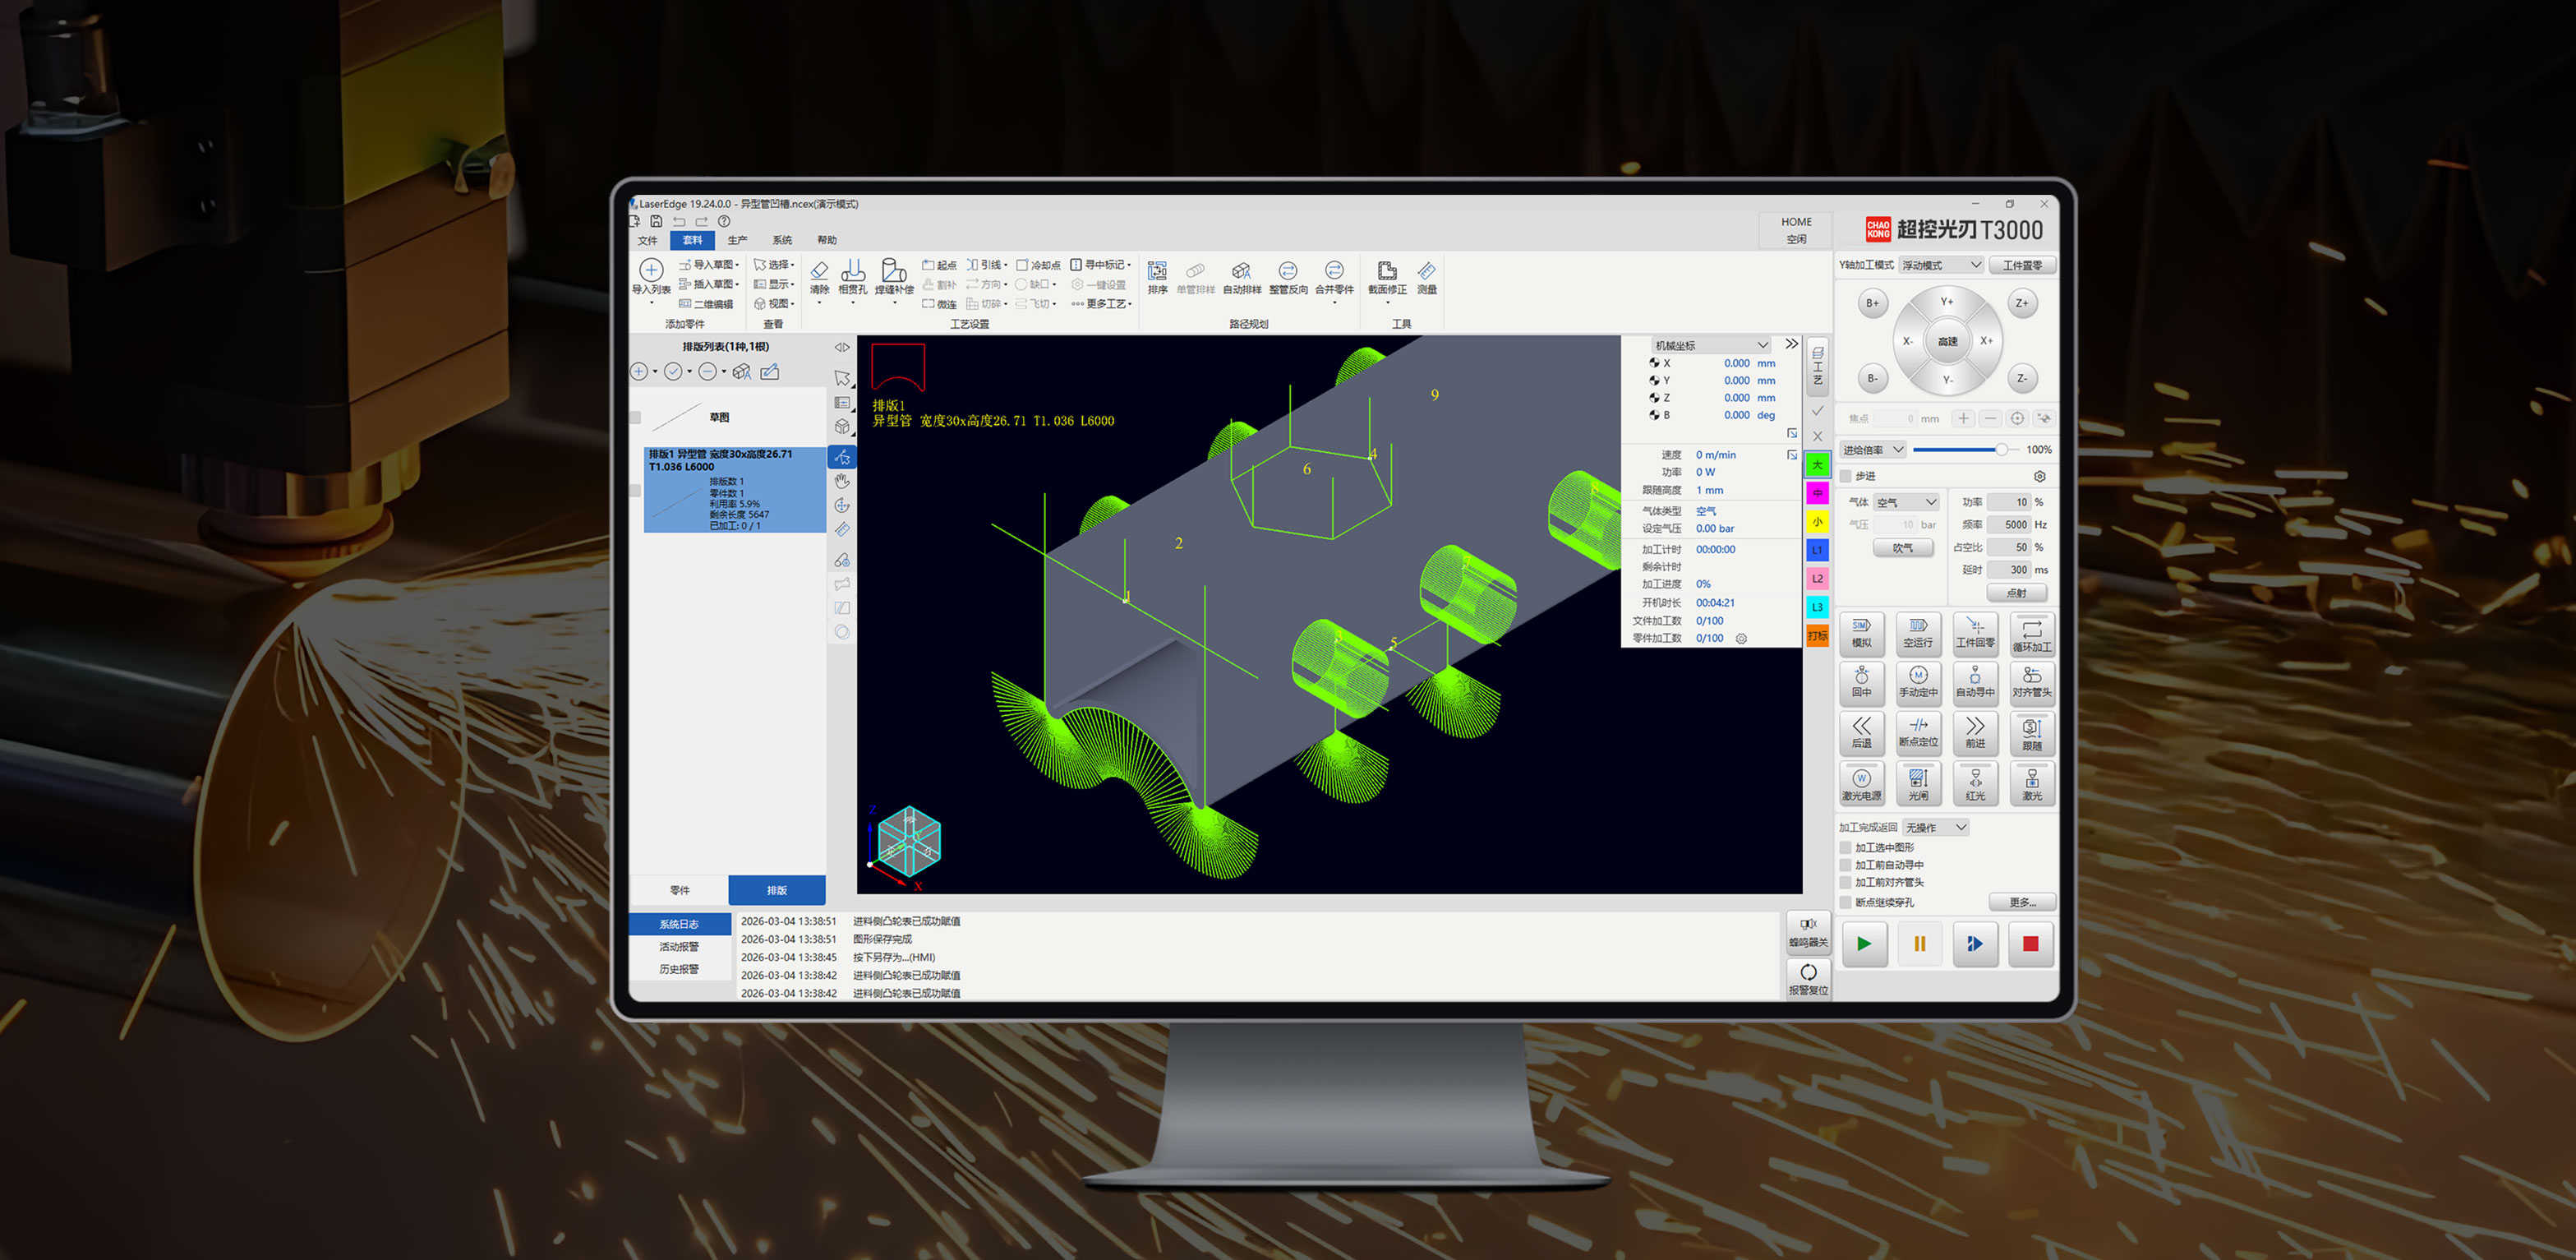Switch to the 零件 parts tab
The height and width of the screenshot is (1260, 2576).
[x=679, y=890]
